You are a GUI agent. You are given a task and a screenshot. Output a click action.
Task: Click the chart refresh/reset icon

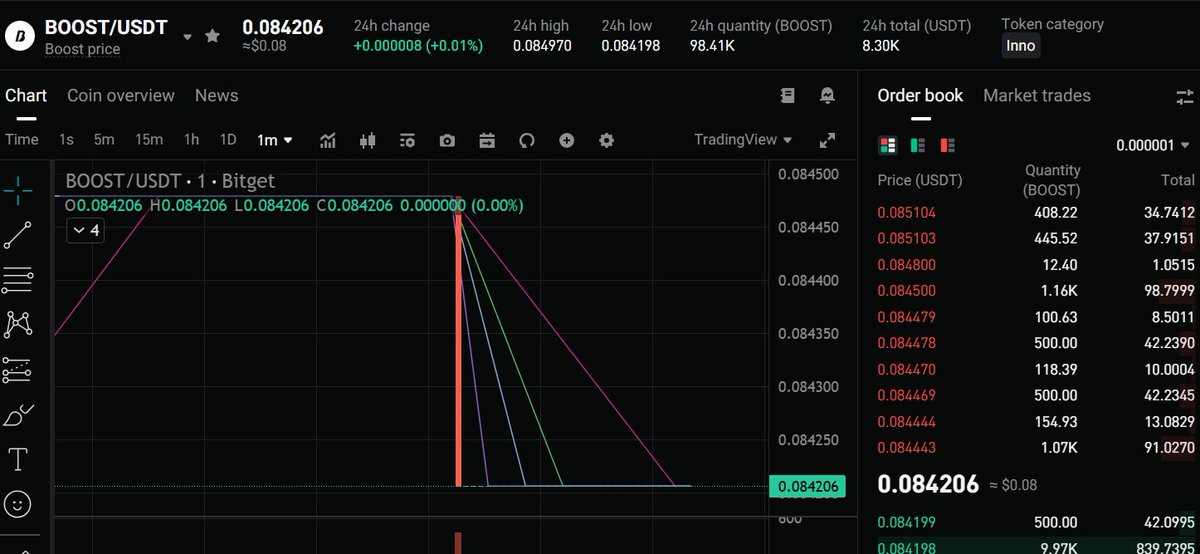click(x=527, y=140)
